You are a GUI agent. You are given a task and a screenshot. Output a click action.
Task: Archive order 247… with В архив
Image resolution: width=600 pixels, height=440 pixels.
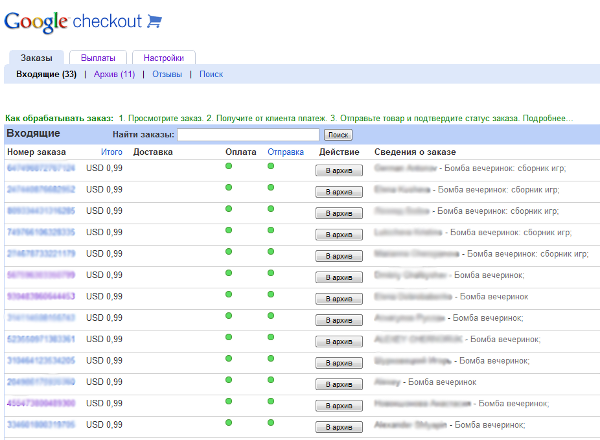point(339,192)
